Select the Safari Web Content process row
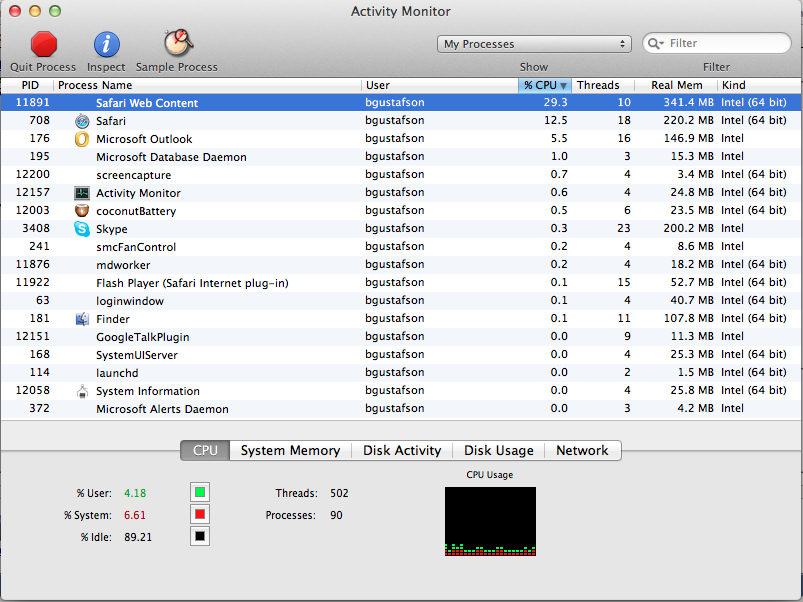803x602 pixels. (x=402, y=102)
